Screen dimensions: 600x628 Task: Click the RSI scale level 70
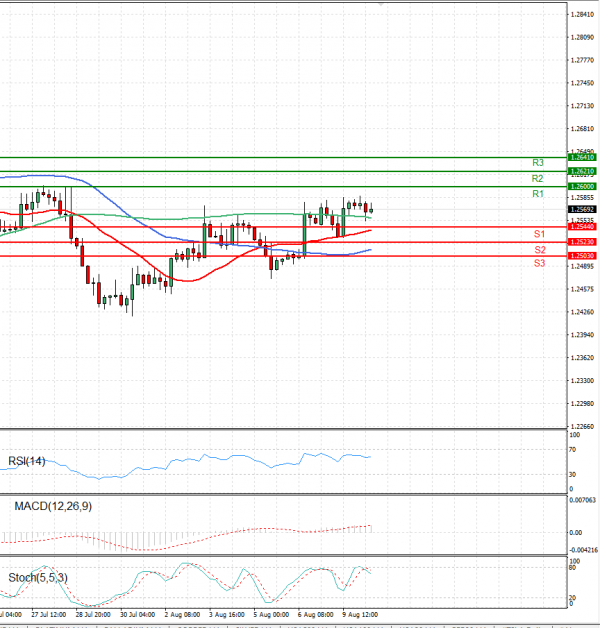click(x=572, y=450)
